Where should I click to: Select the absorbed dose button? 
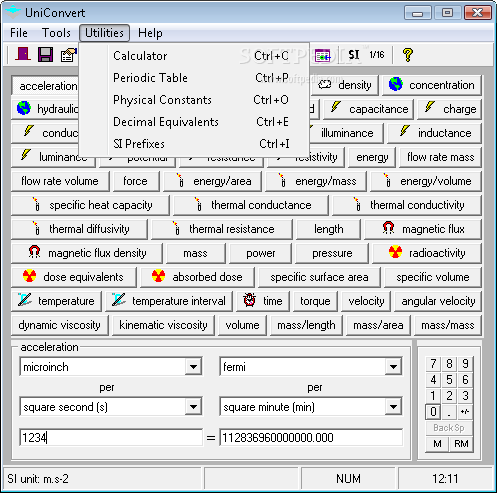pos(197,277)
